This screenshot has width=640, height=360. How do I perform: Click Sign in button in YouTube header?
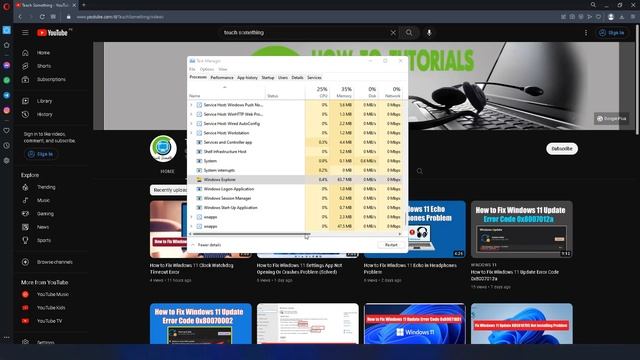tap(612, 33)
